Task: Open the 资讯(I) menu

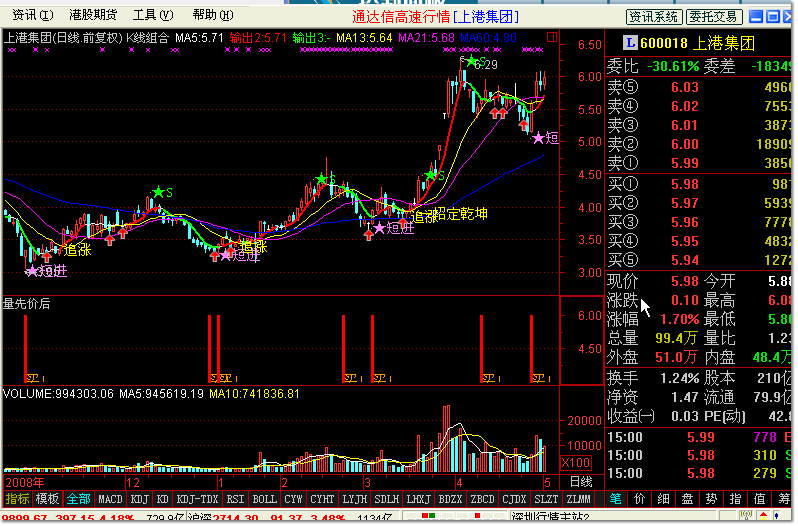Action: click(x=33, y=15)
